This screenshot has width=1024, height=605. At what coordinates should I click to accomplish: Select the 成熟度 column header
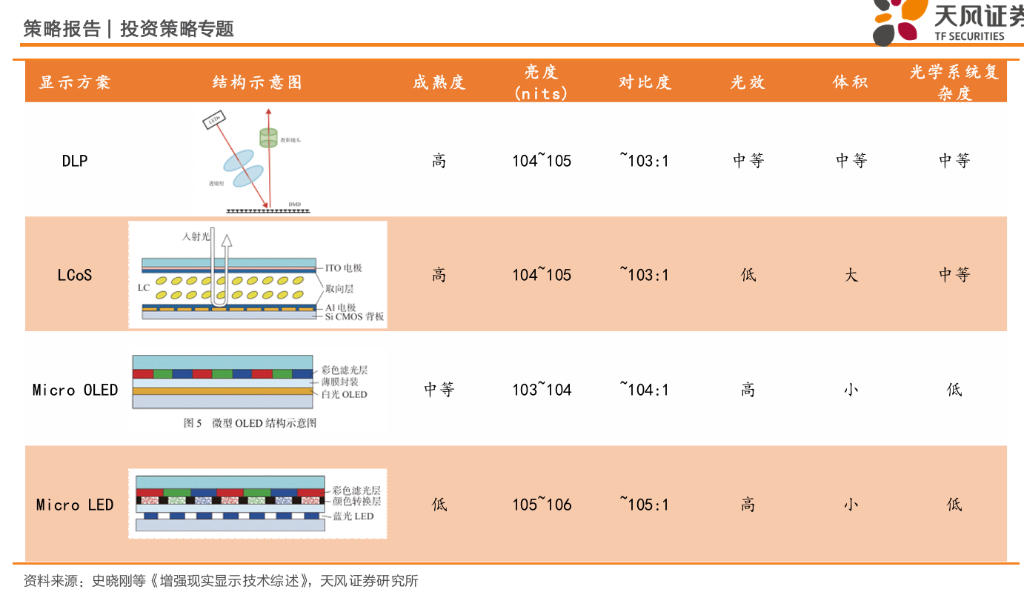(439, 82)
